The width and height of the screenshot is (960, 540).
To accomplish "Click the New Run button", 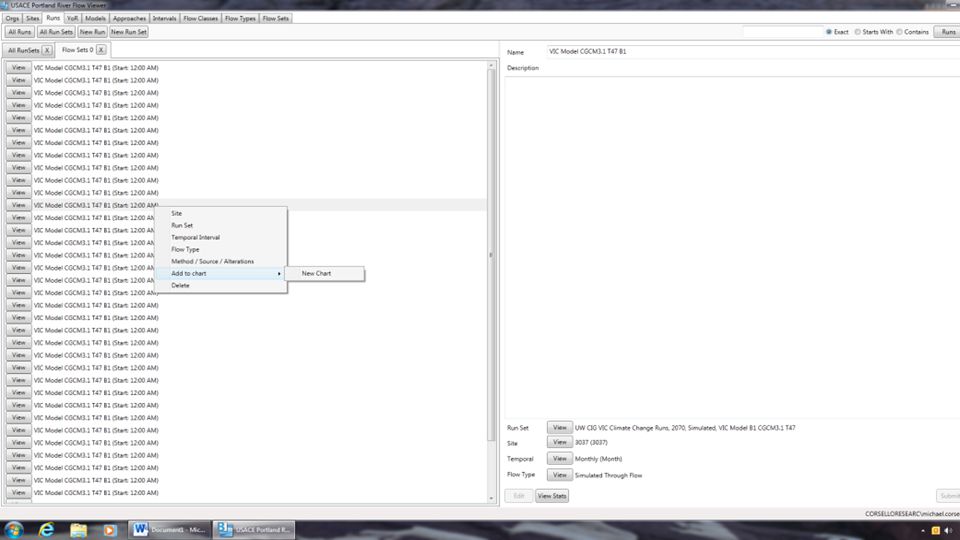I will [92, 32].
